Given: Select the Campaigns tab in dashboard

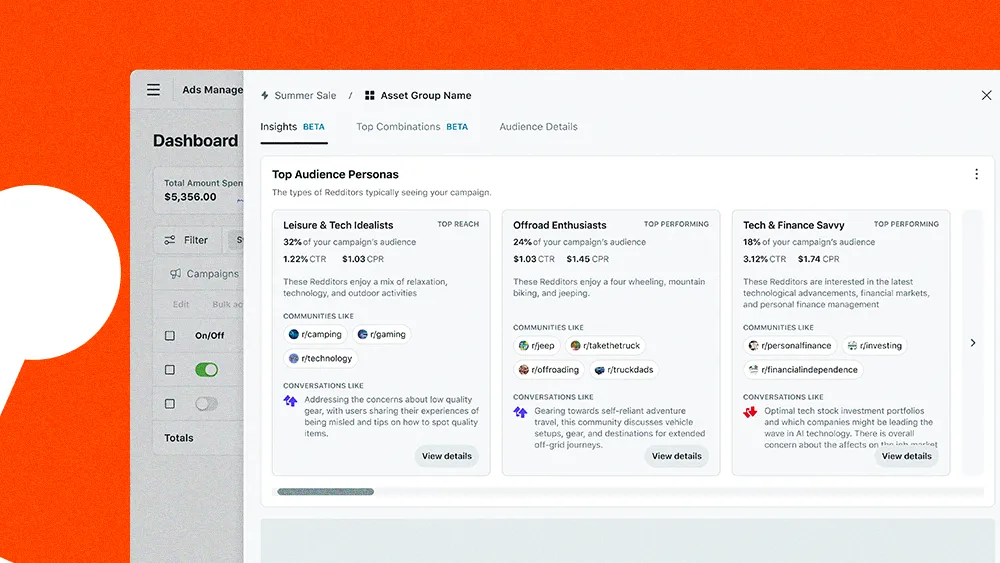Looking at the screenshot, I should click(x=205, y=274).
